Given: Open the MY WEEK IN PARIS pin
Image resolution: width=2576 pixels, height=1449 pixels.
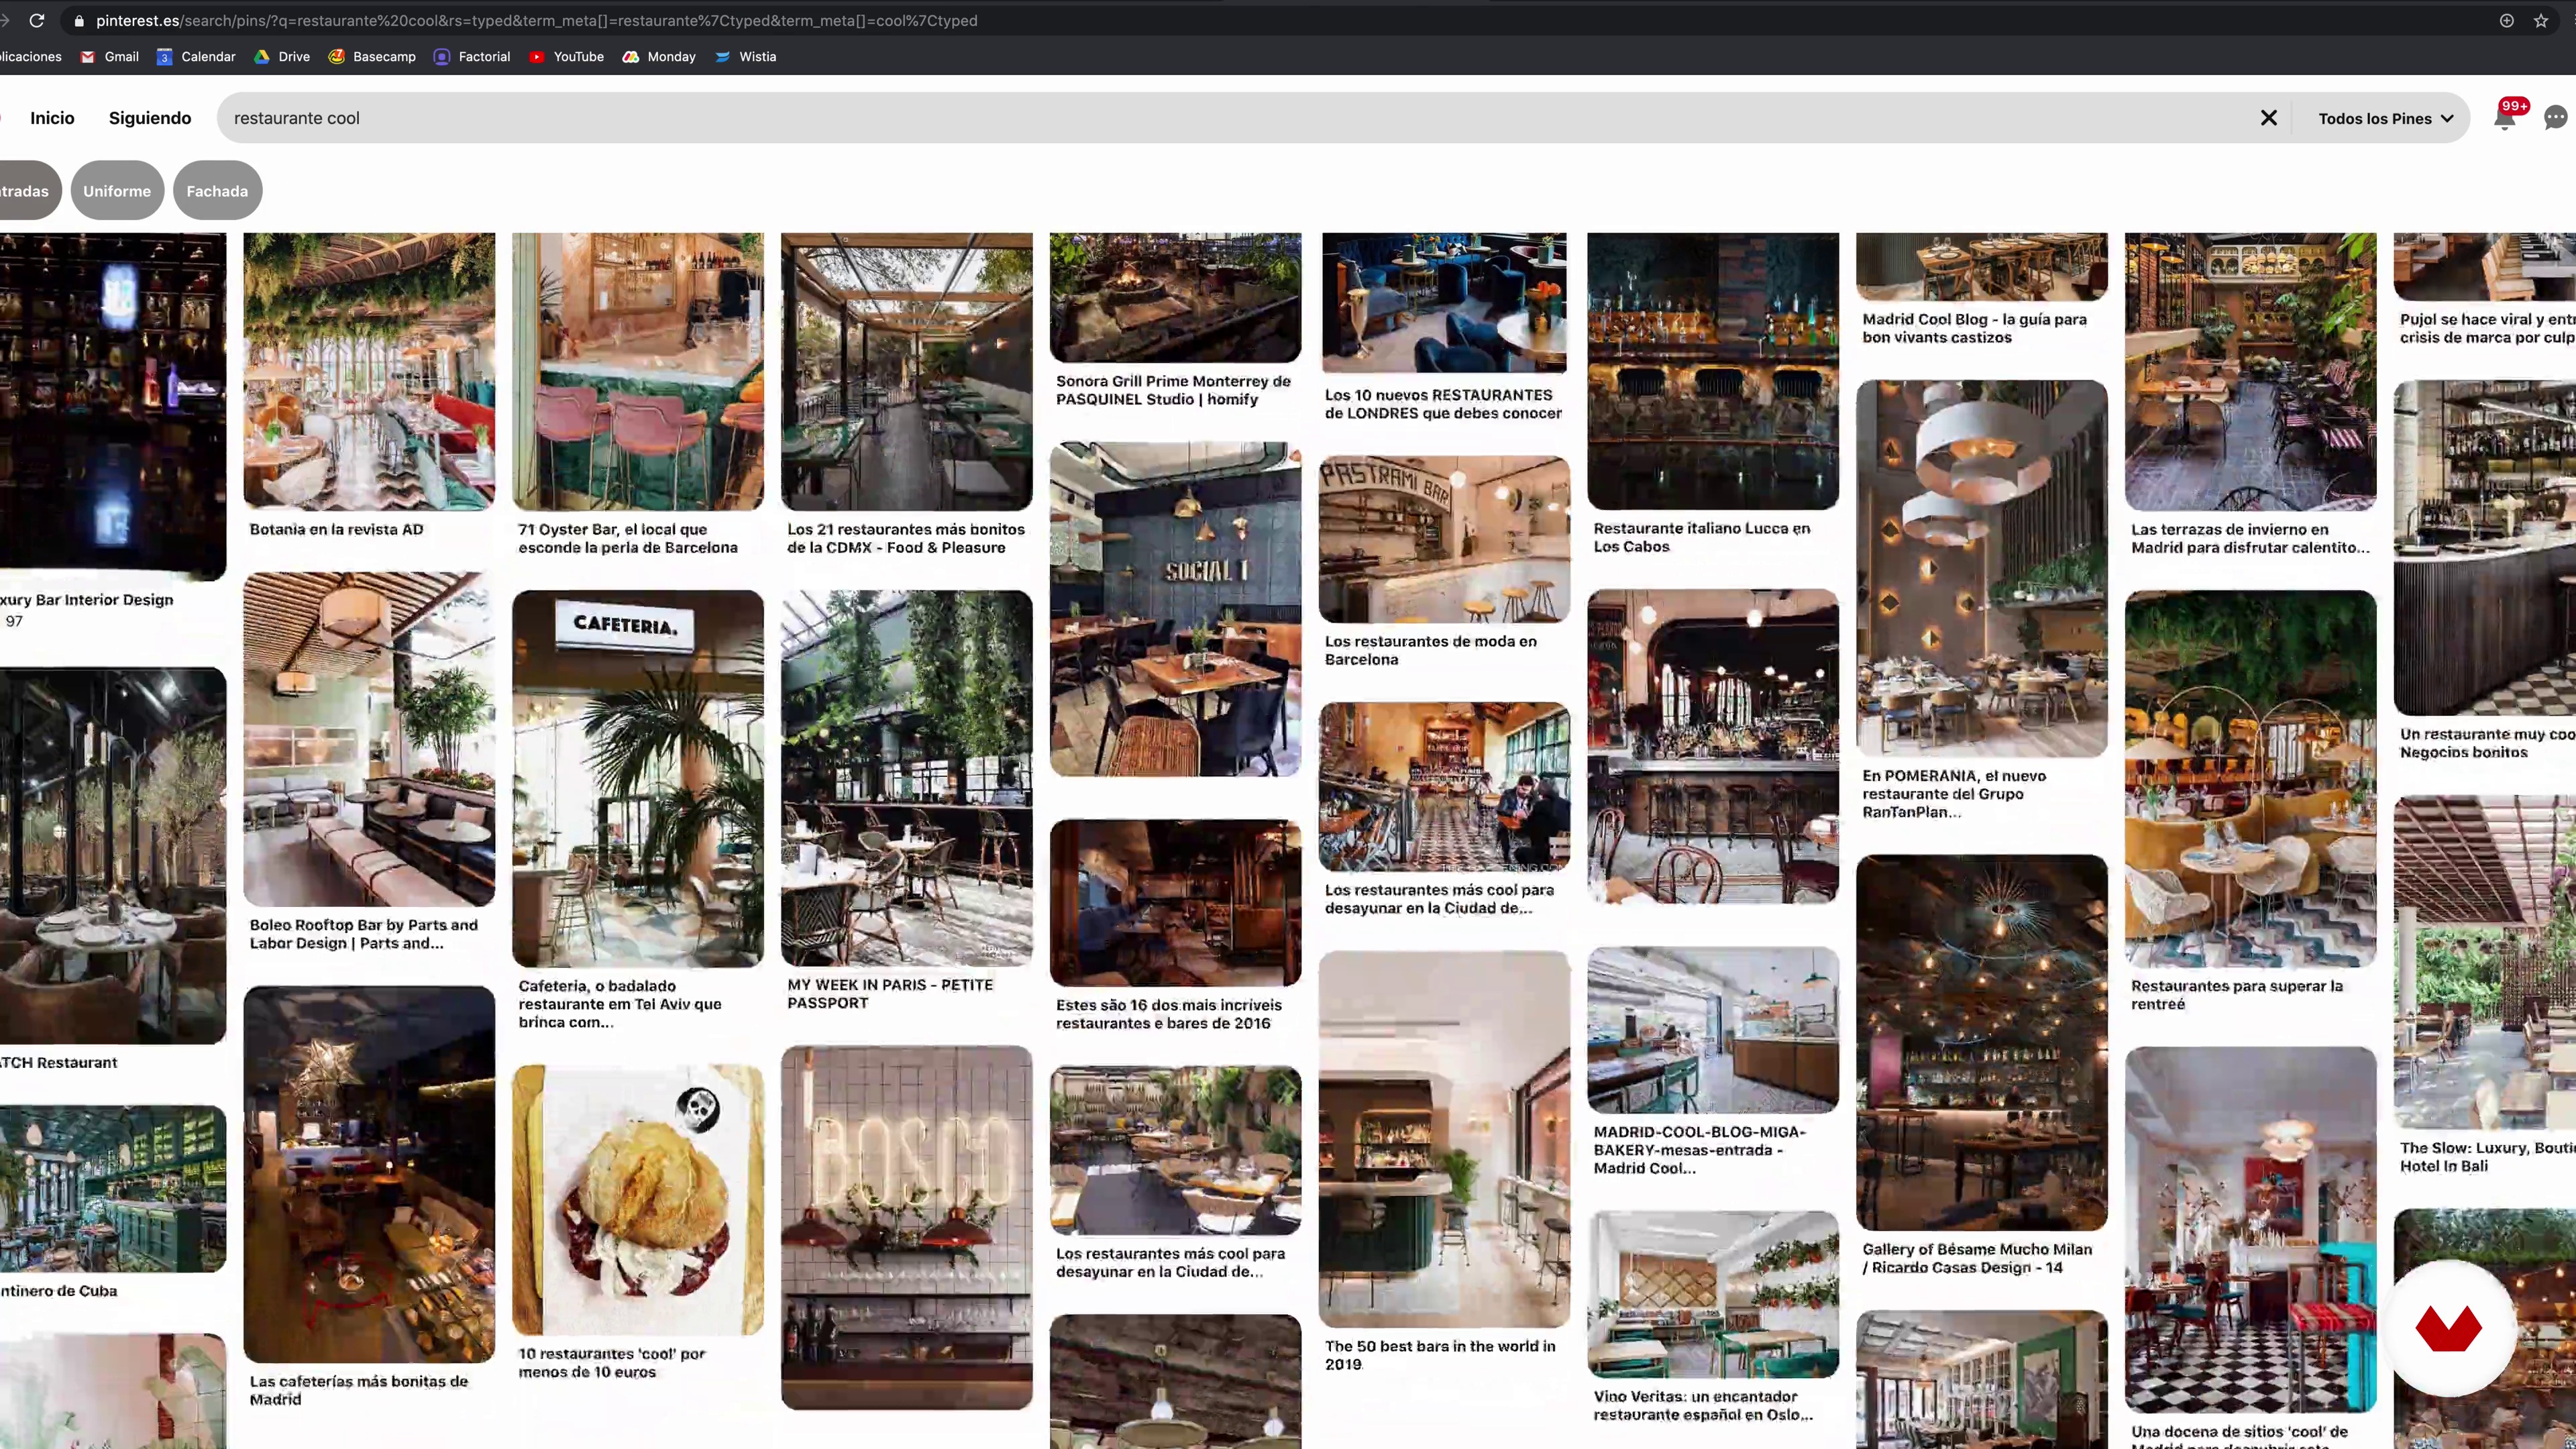Looking at the screenshot, I should click(907, 778).
